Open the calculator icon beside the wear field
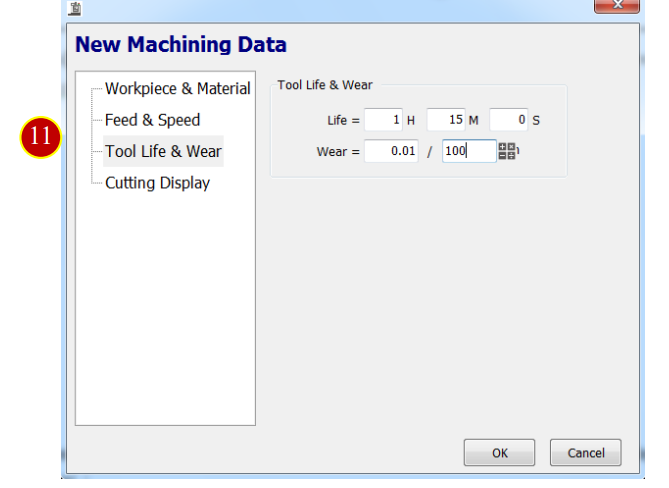 coord(507,151)
